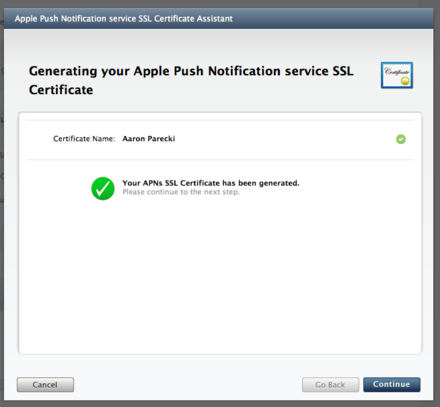Click the small green checkmark beside Aaron Parecki
440x407 pixels.
click(401, 139)
